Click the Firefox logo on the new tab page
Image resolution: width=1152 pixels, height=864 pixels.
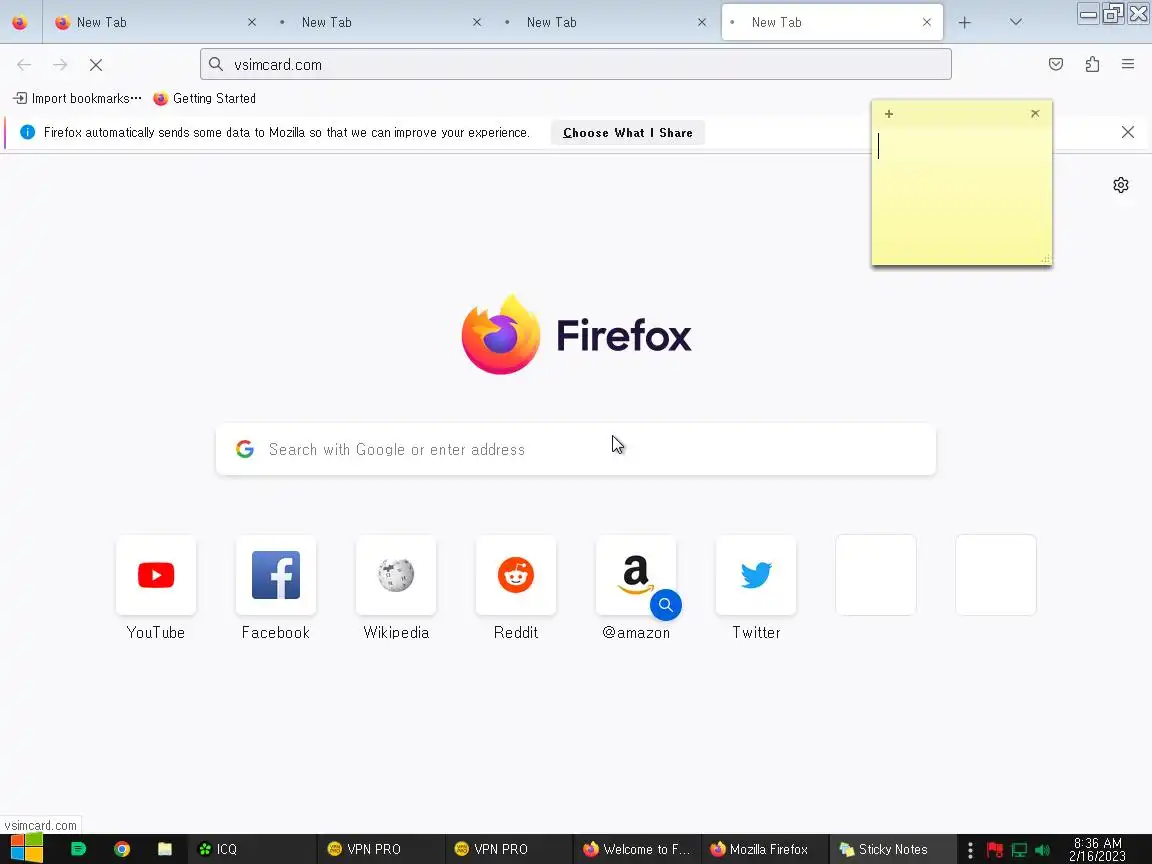point(500,335)
